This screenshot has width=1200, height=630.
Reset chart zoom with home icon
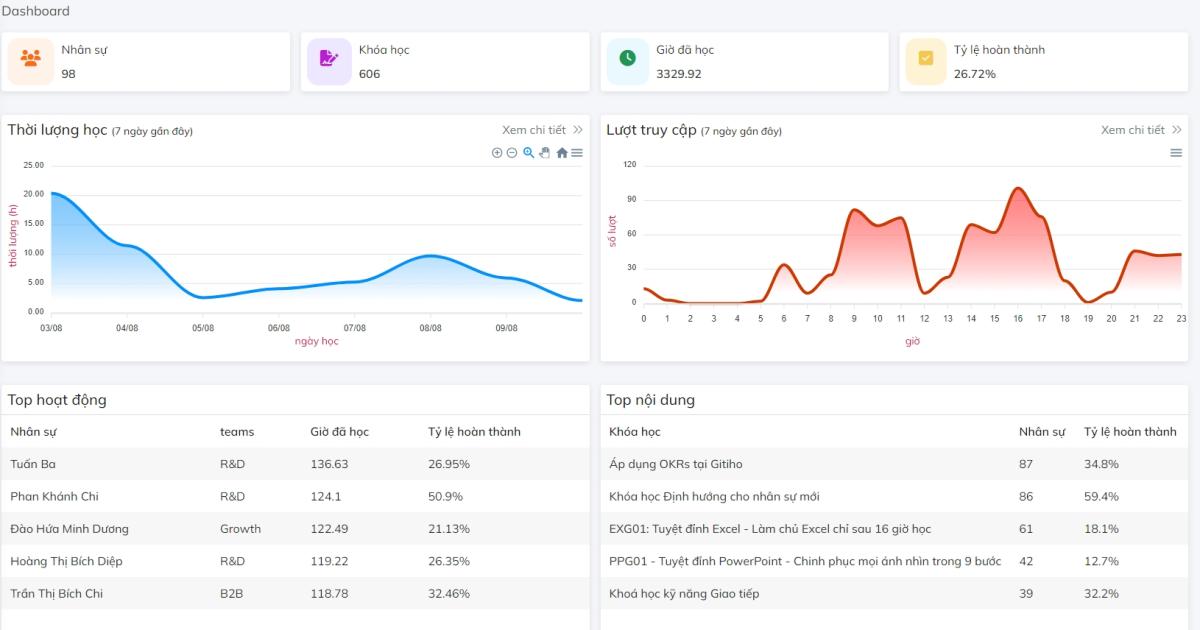562,153
